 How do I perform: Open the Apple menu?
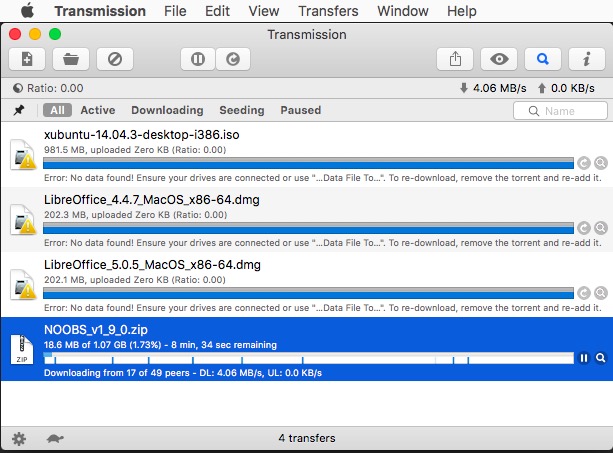click(x=27, y=11)
